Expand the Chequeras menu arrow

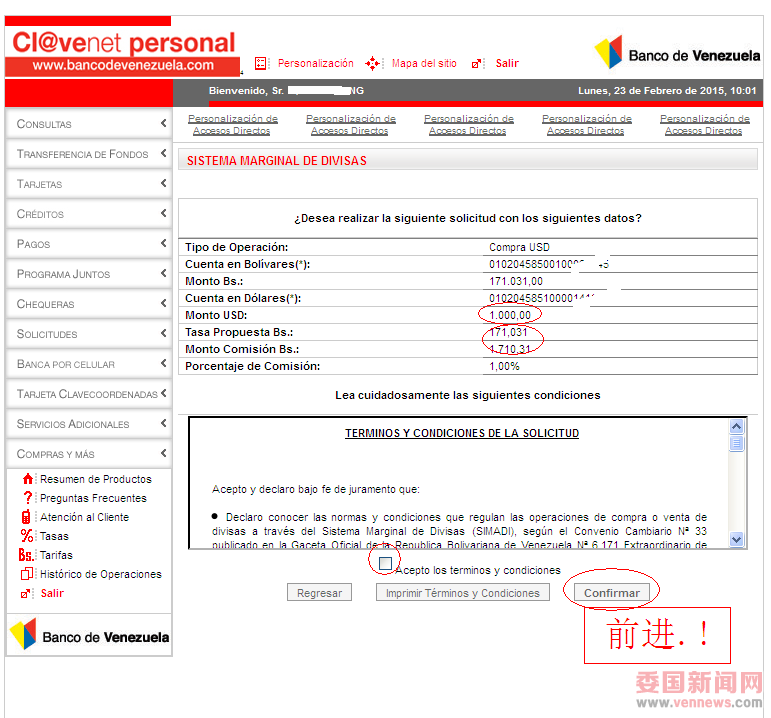[164, 303]
